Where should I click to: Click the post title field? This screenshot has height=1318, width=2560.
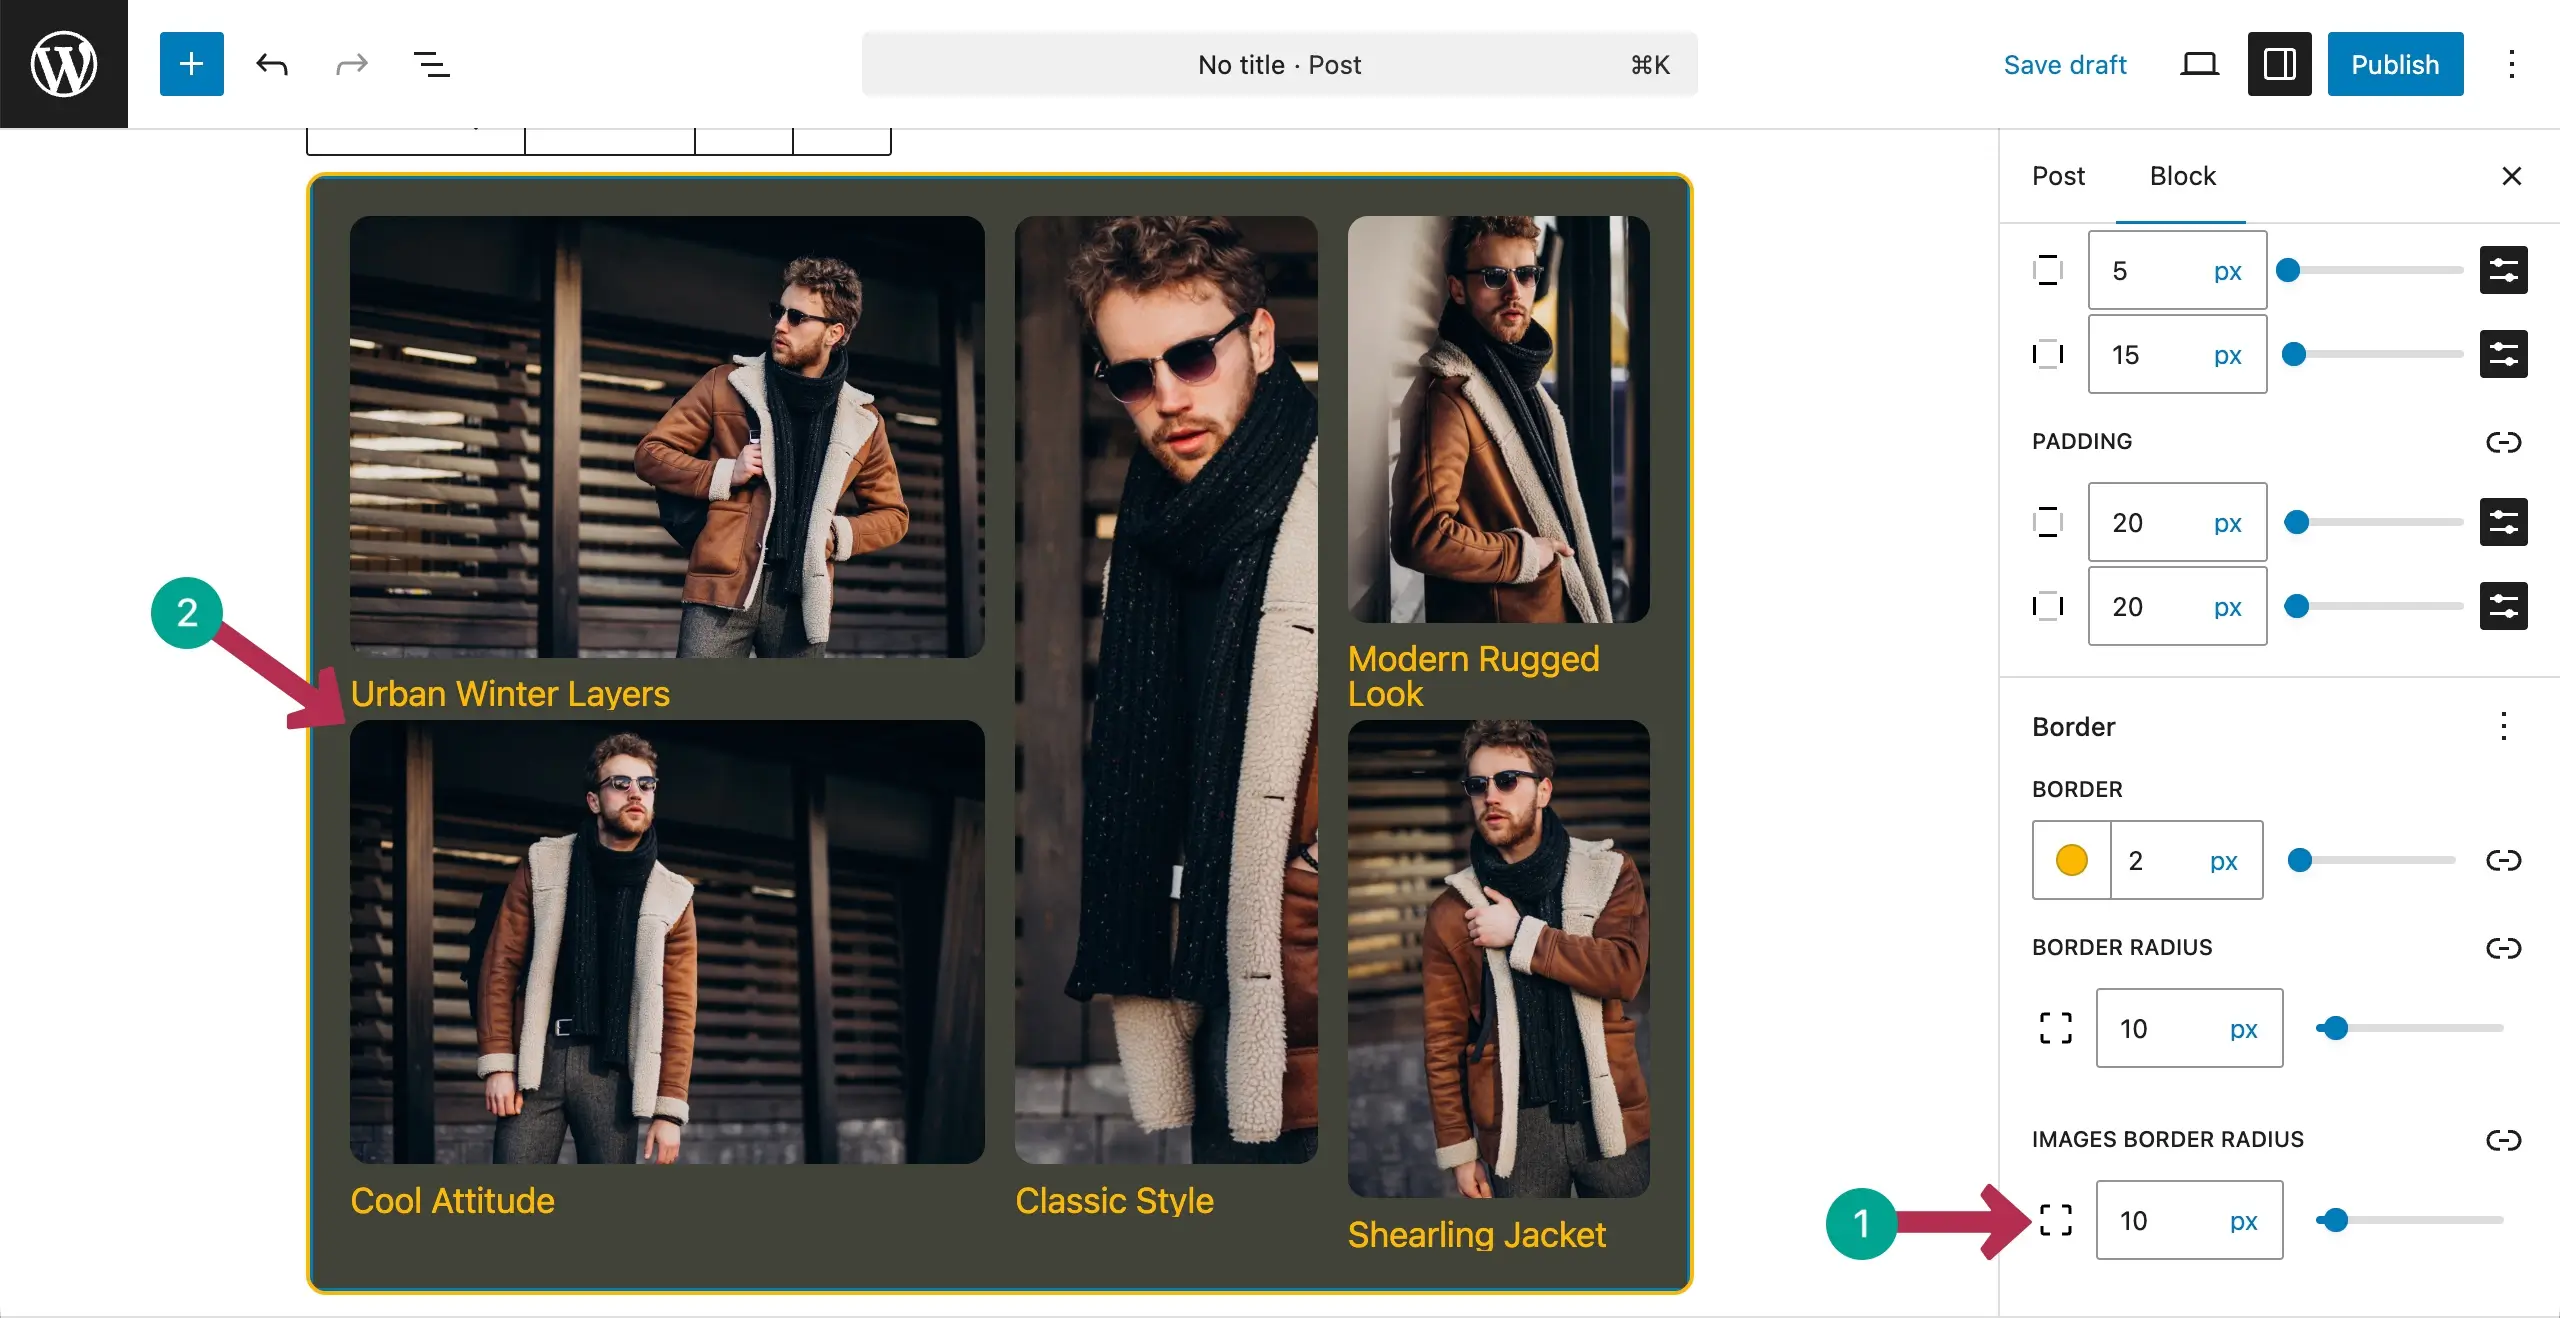click(1278, 64)
